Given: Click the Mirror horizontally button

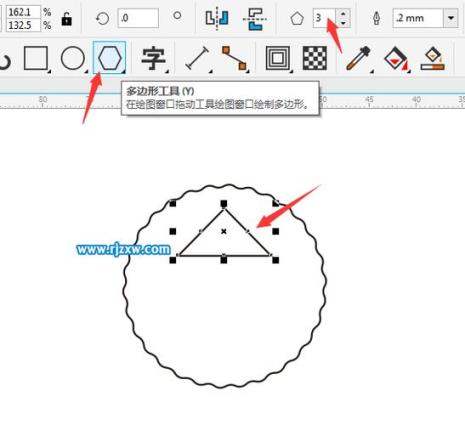Looking at the screenshot, I should point(217,18).
